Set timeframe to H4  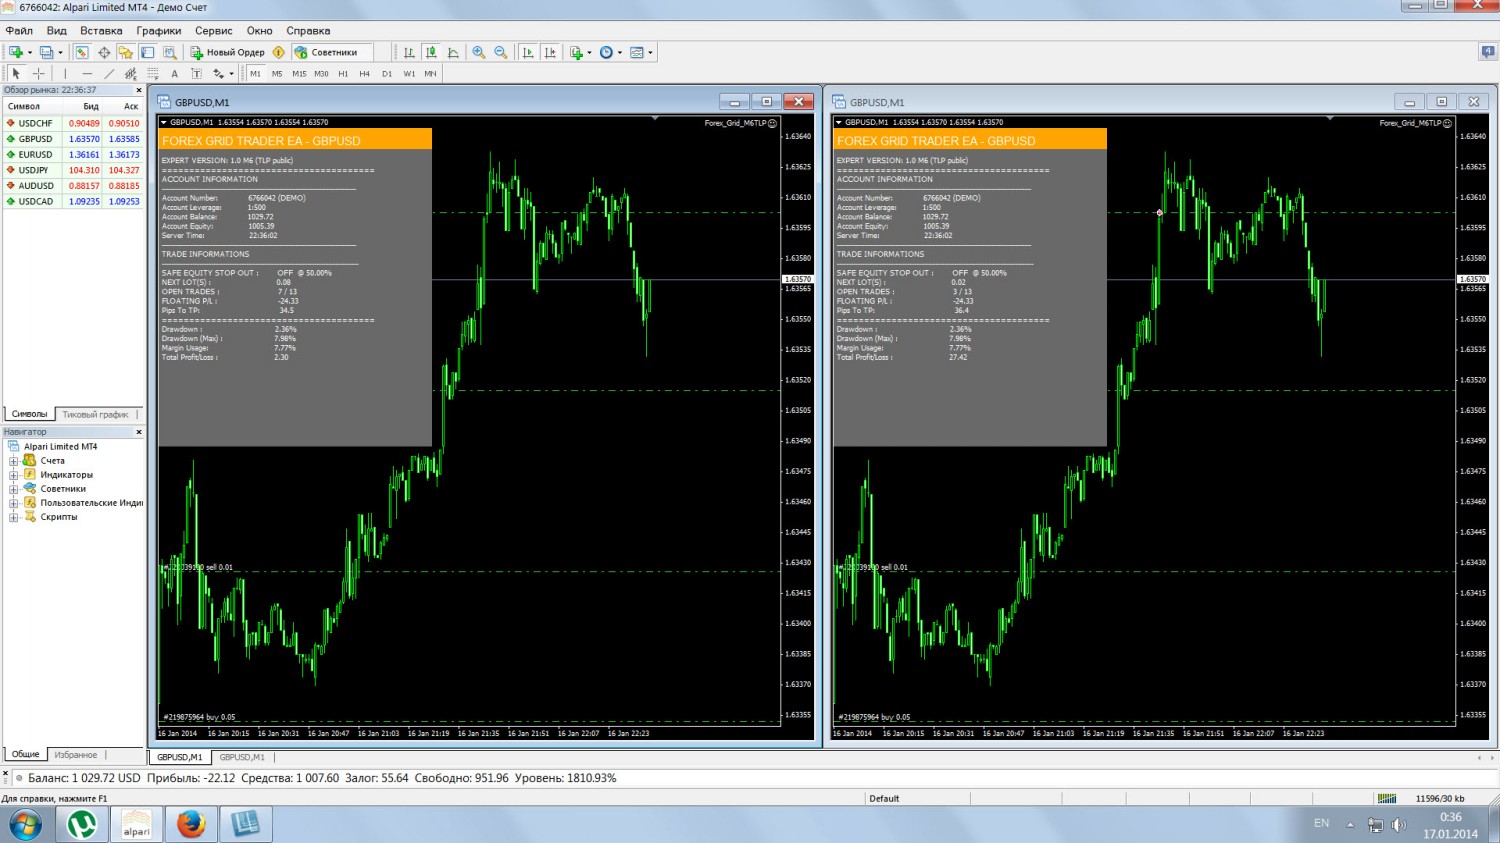tap(365, 73)
